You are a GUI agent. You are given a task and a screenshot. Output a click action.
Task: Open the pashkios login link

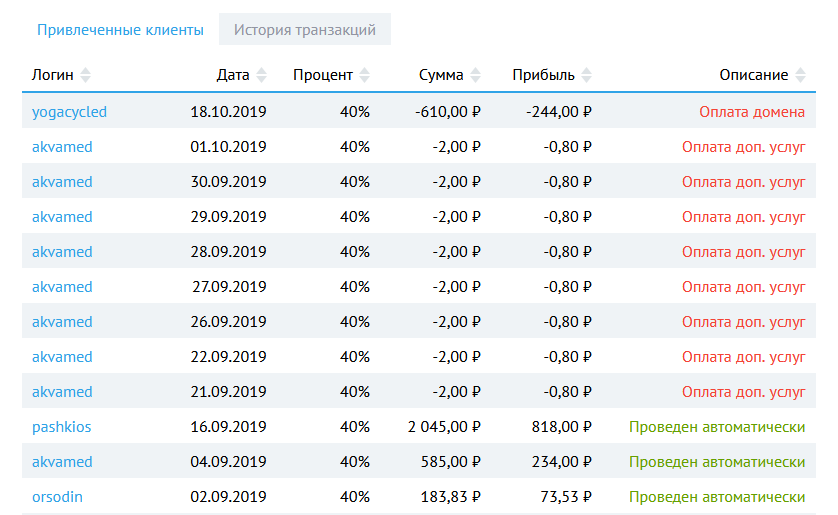point(61,427)
